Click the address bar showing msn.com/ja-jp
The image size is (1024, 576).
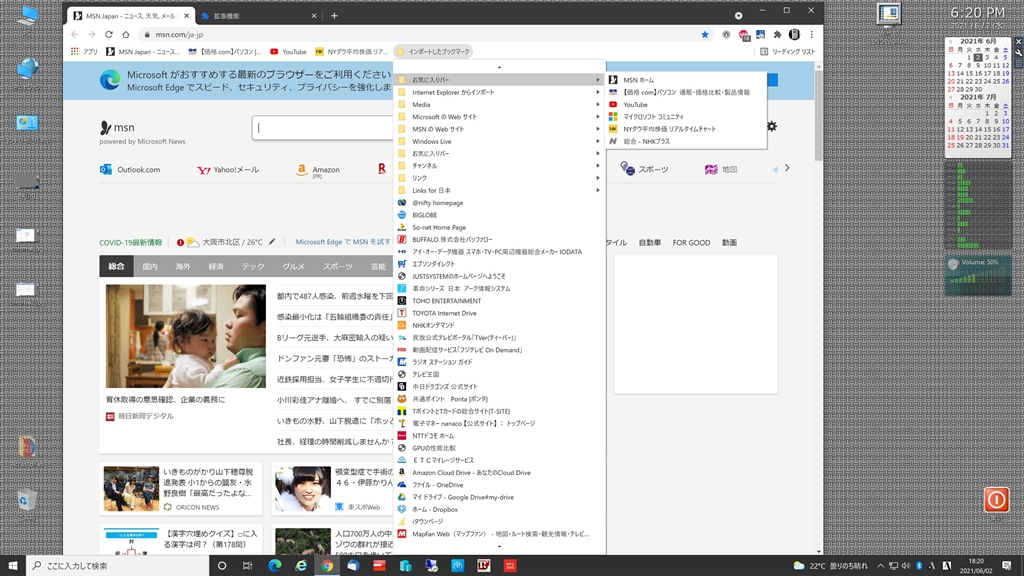(418, 35)
